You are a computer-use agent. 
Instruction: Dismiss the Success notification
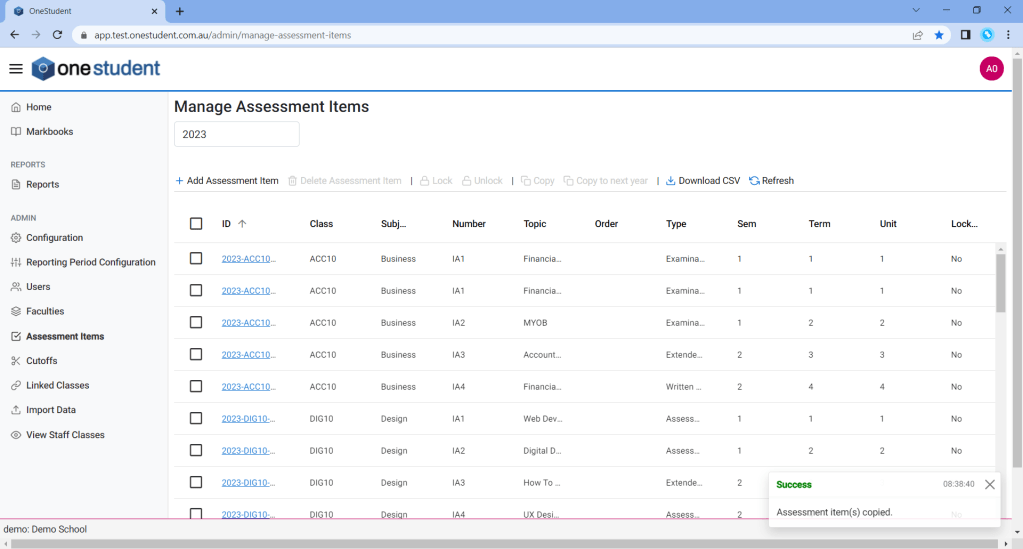tap(989, 485)
